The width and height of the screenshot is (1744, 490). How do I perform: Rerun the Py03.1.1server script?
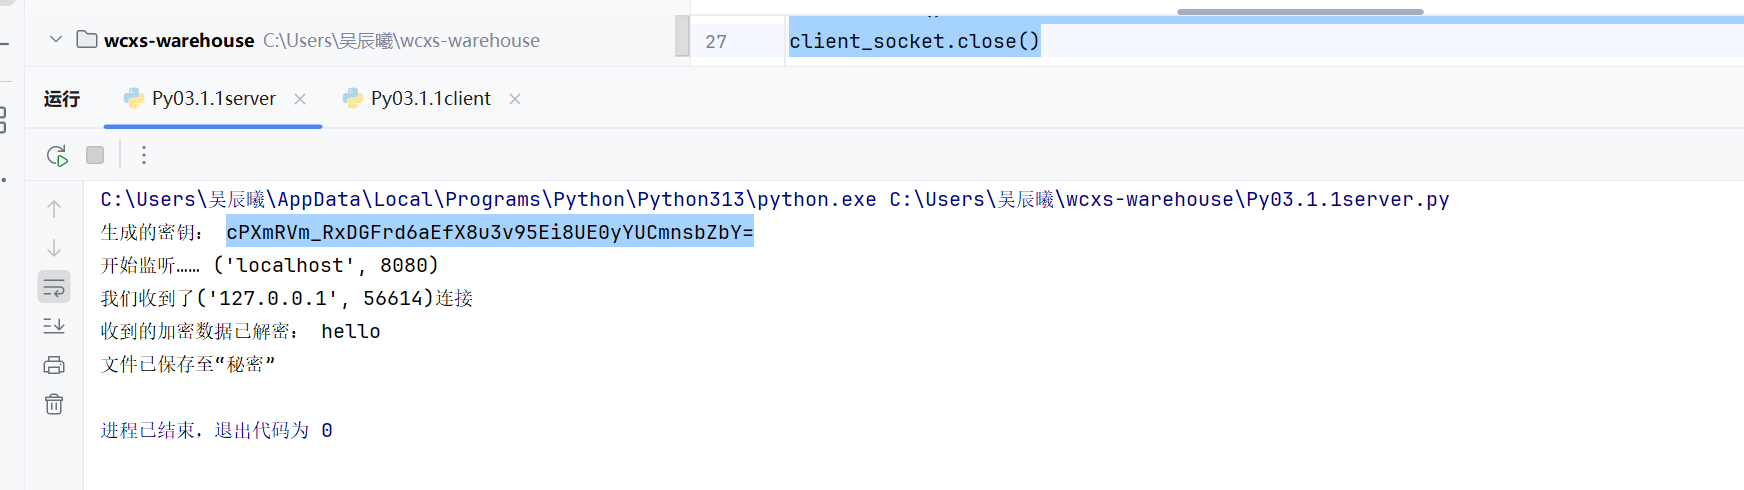click(x=57, y=156)
